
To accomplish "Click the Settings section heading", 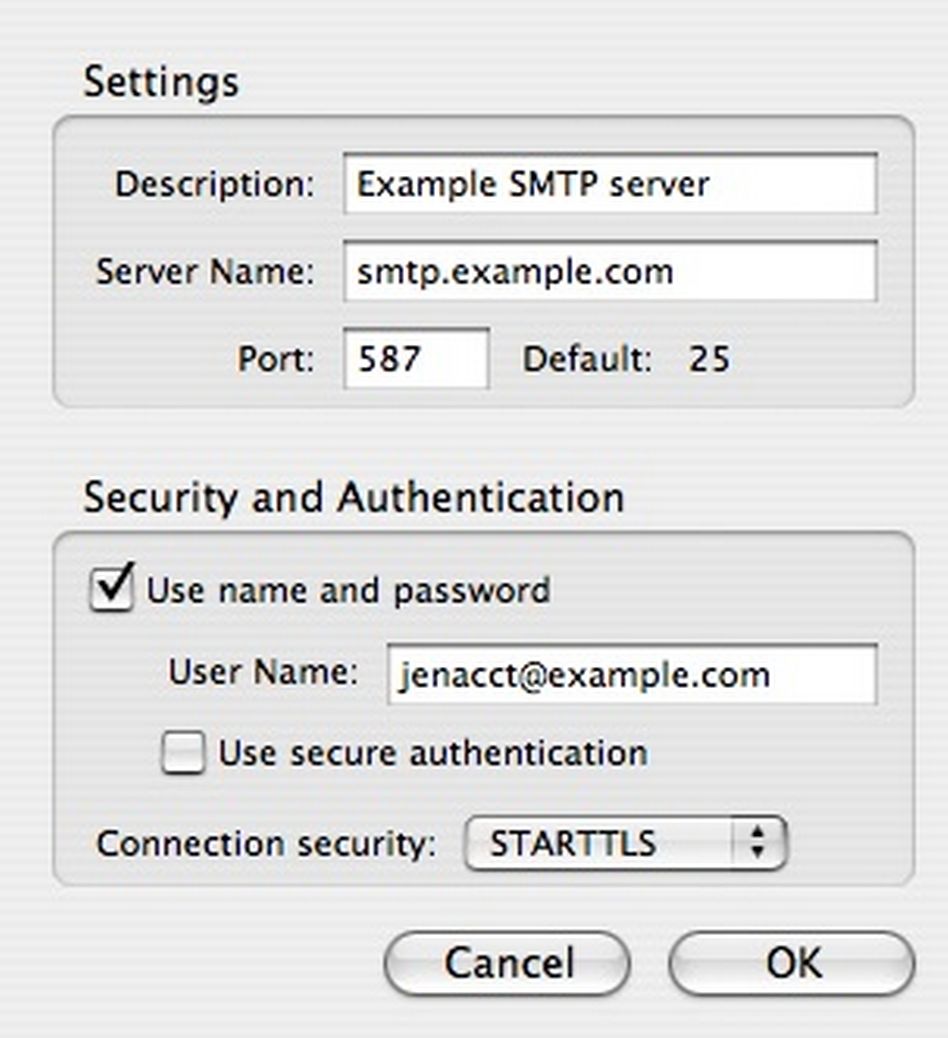I will pyautogui.click(x=161, y=83).
